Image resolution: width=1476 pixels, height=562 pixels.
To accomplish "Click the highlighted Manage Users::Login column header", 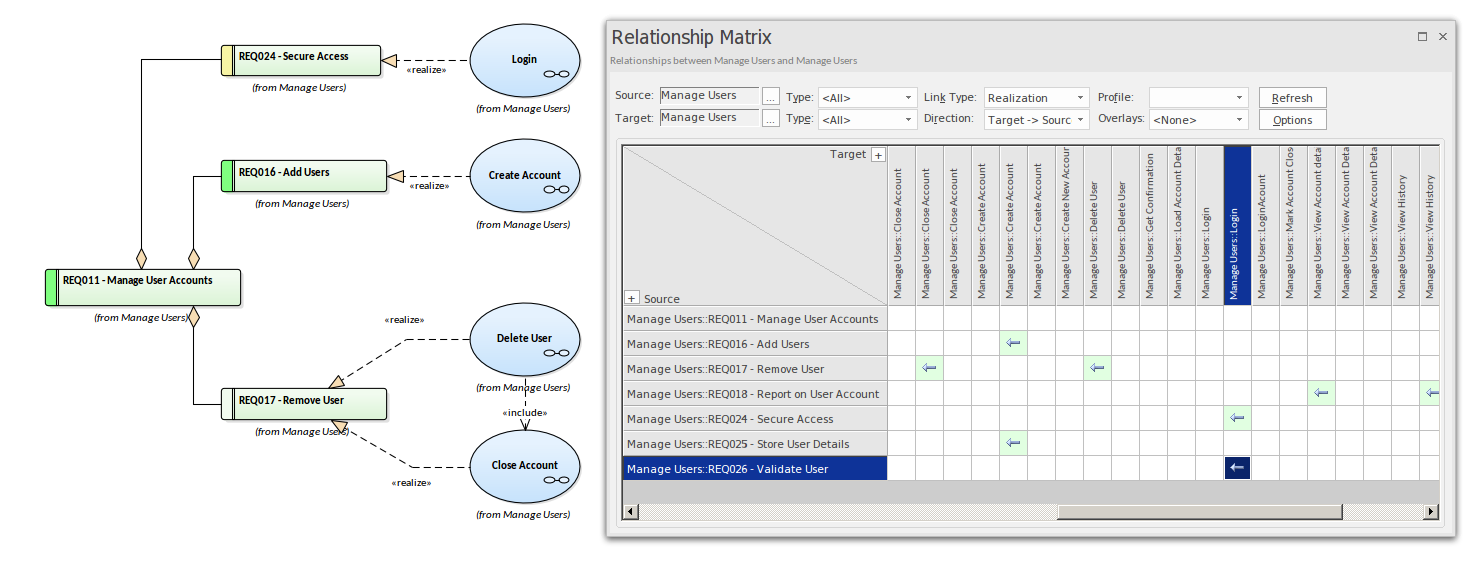I will (1237, 225).
